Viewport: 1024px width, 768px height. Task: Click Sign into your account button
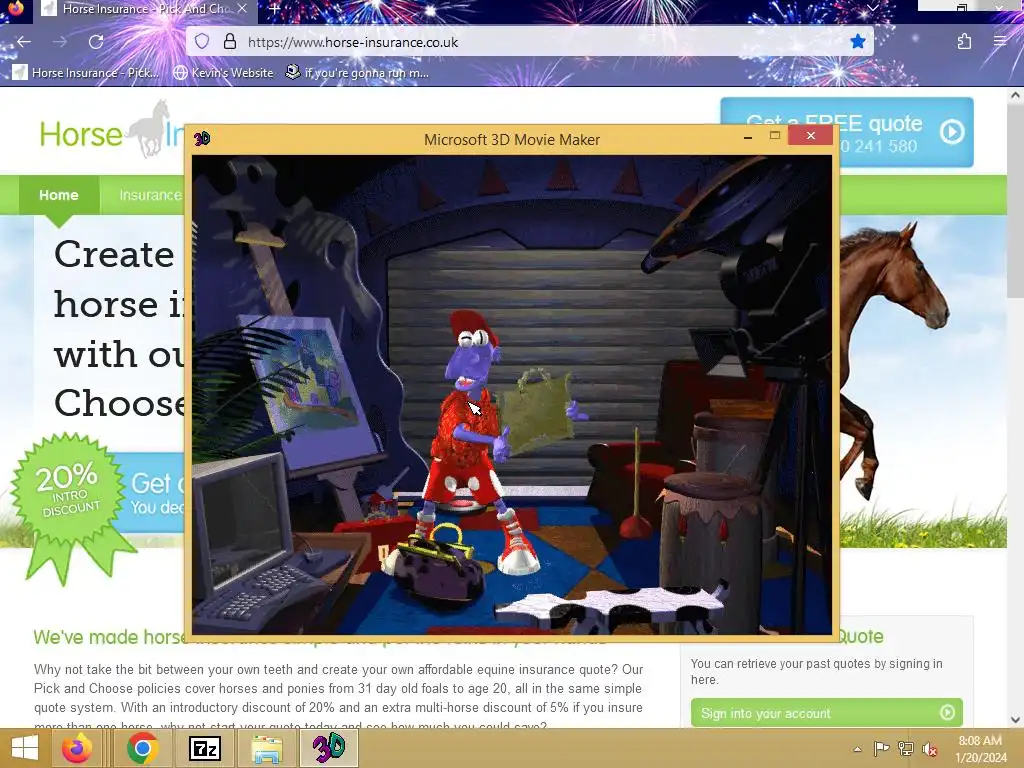[826, 712]
